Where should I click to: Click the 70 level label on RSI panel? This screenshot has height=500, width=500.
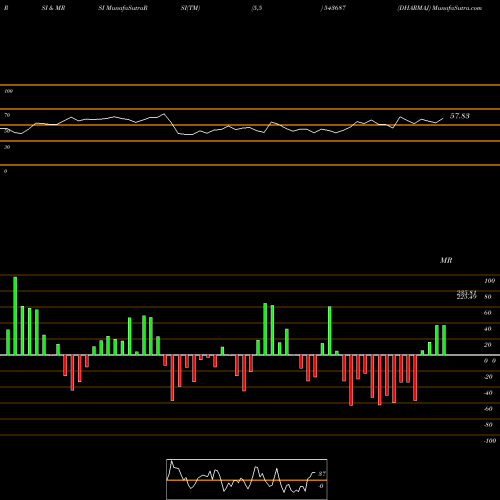click(x=7, y=115)
